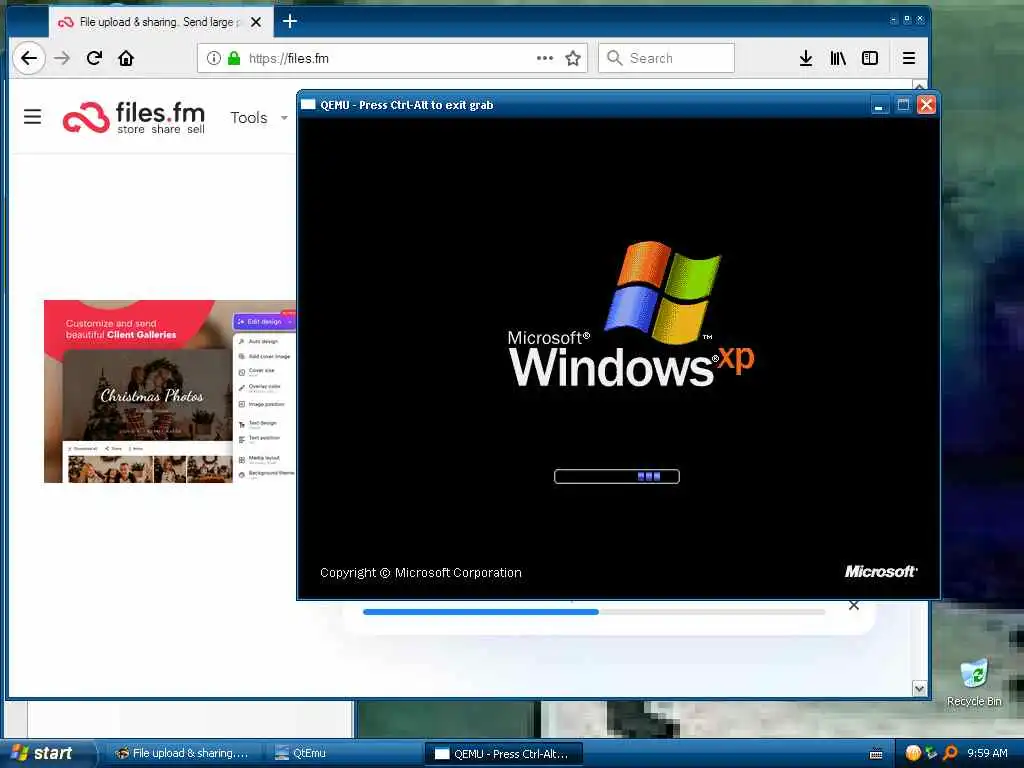Show site information icon in address bar
The width and height of the screenshot is (1024, 768).
point(214,58)
